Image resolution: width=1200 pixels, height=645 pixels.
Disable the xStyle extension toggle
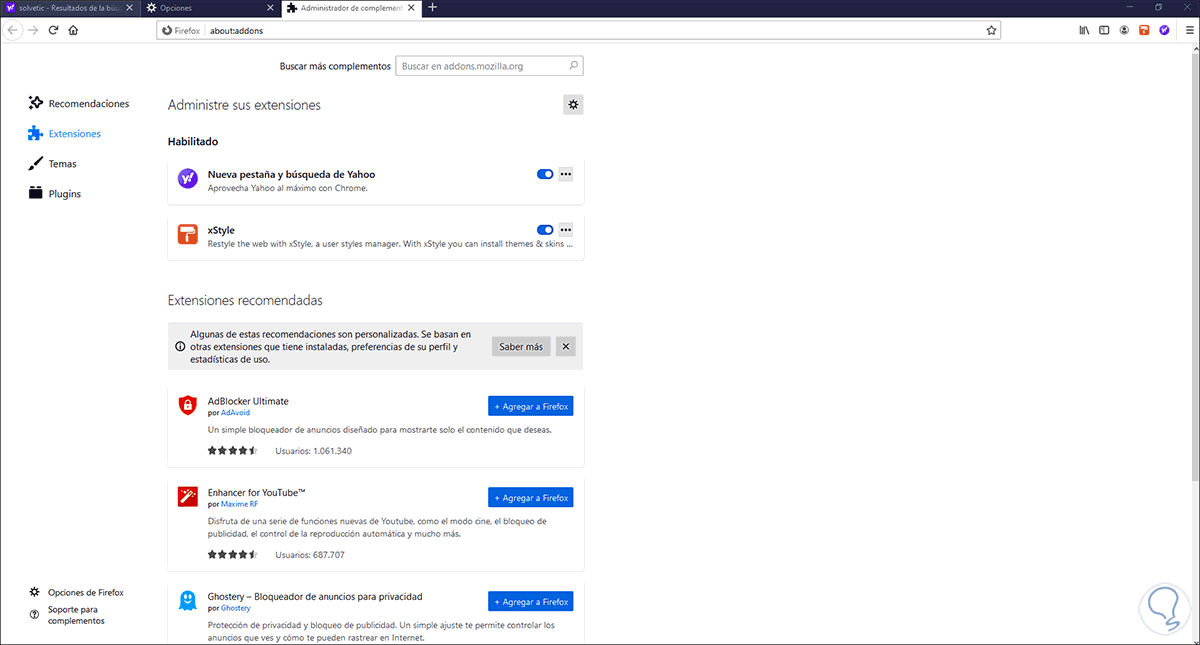(545, 230)
